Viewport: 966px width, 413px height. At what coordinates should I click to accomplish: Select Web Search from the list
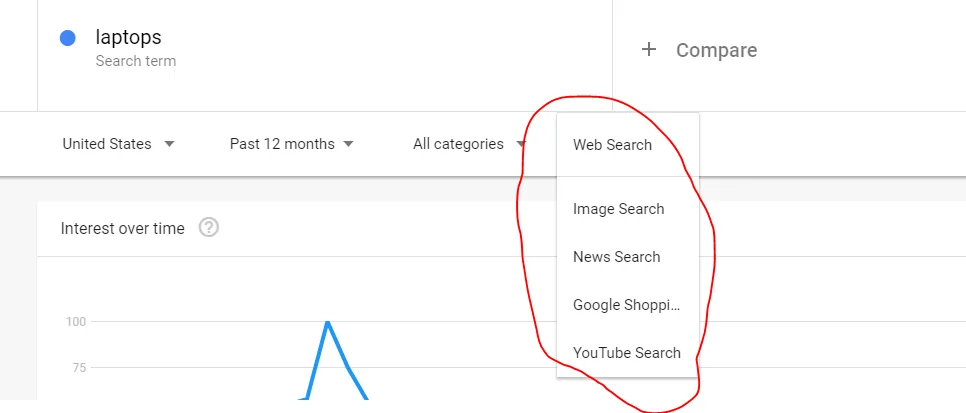coord(612,145)
